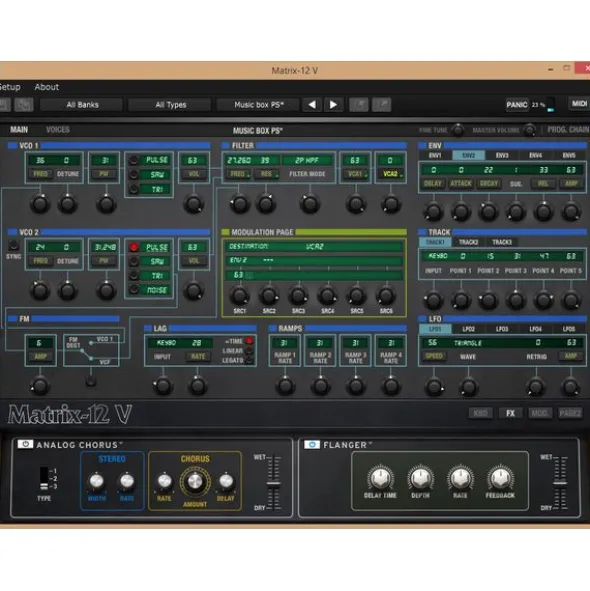Click the FM DEST switch
This screenshot has width=590, height=591.
(x=90, y=381)
